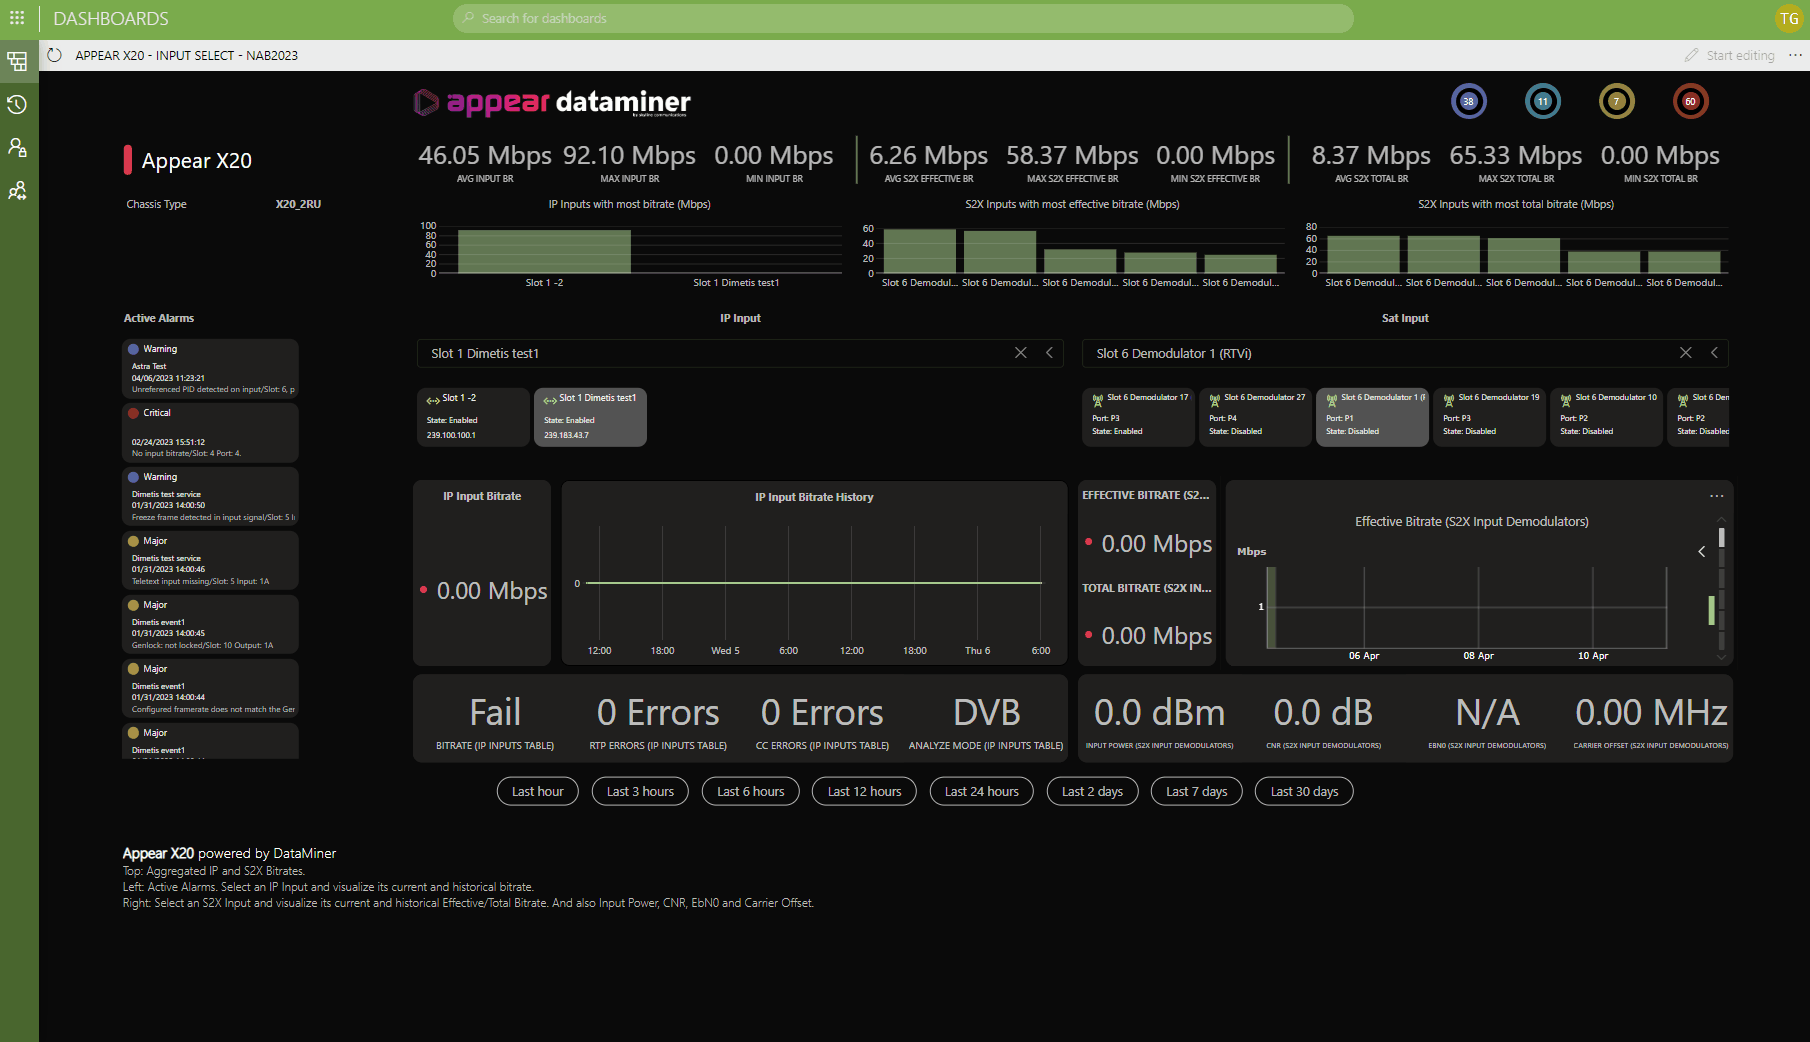
Task: Collapse the IP Input selector arrow
Action: point(1049,353)
